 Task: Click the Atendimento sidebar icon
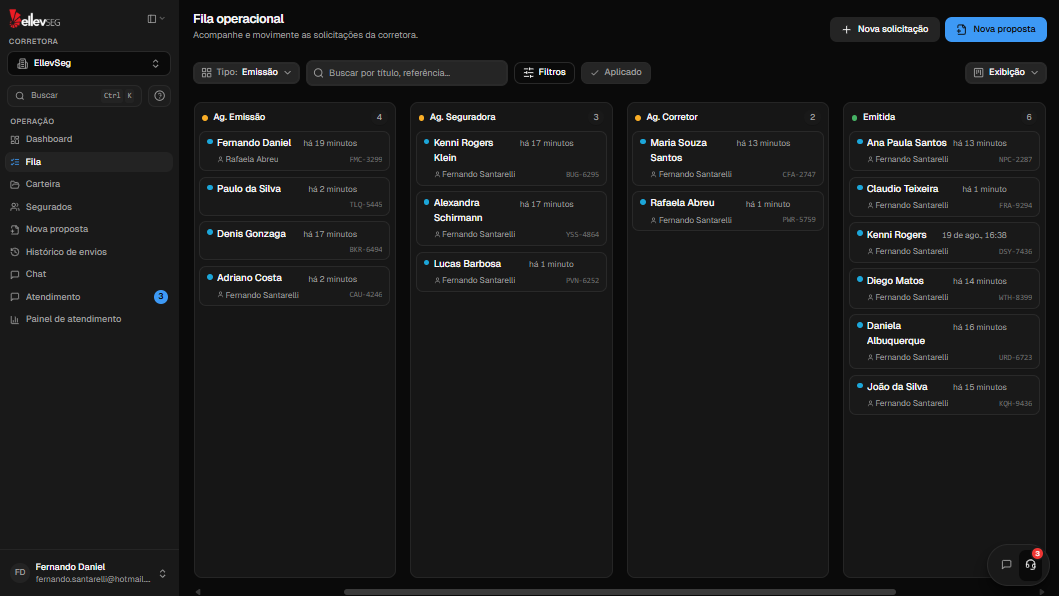click(15, 297)
